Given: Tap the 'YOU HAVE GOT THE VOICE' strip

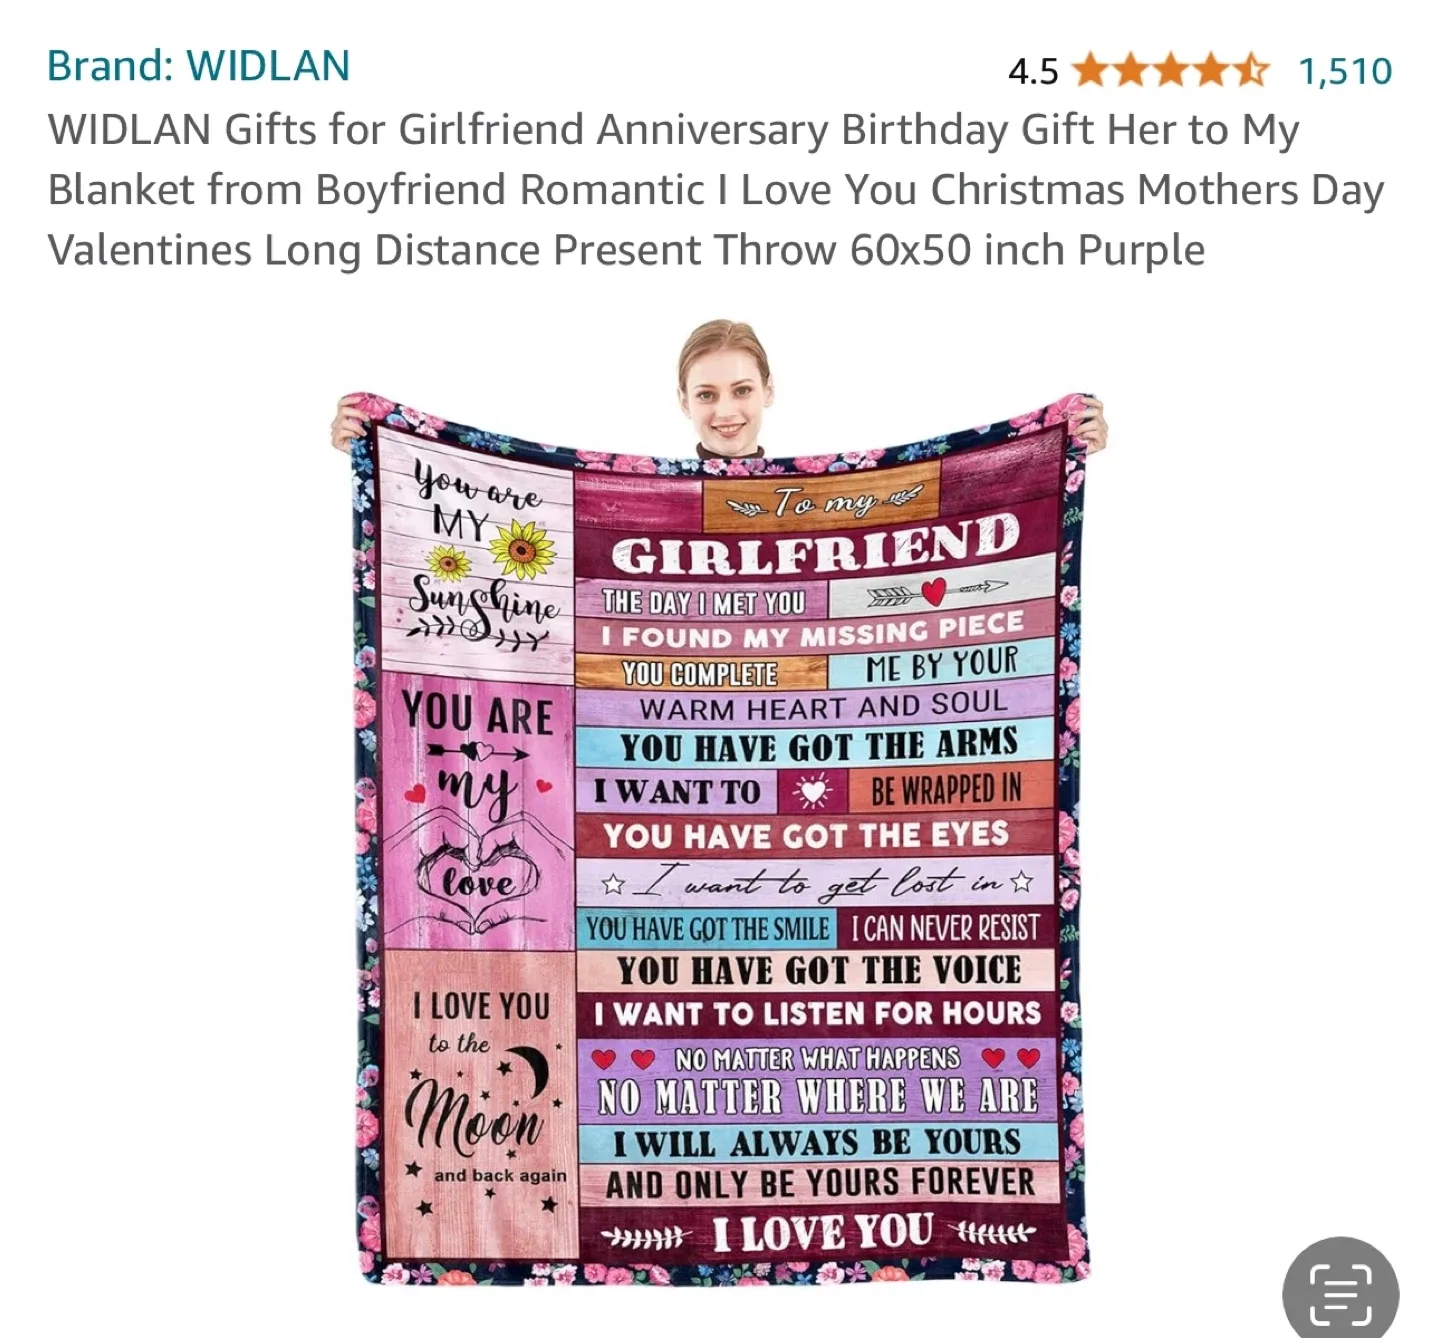Looking at the screenshot, I should (817, 970).
